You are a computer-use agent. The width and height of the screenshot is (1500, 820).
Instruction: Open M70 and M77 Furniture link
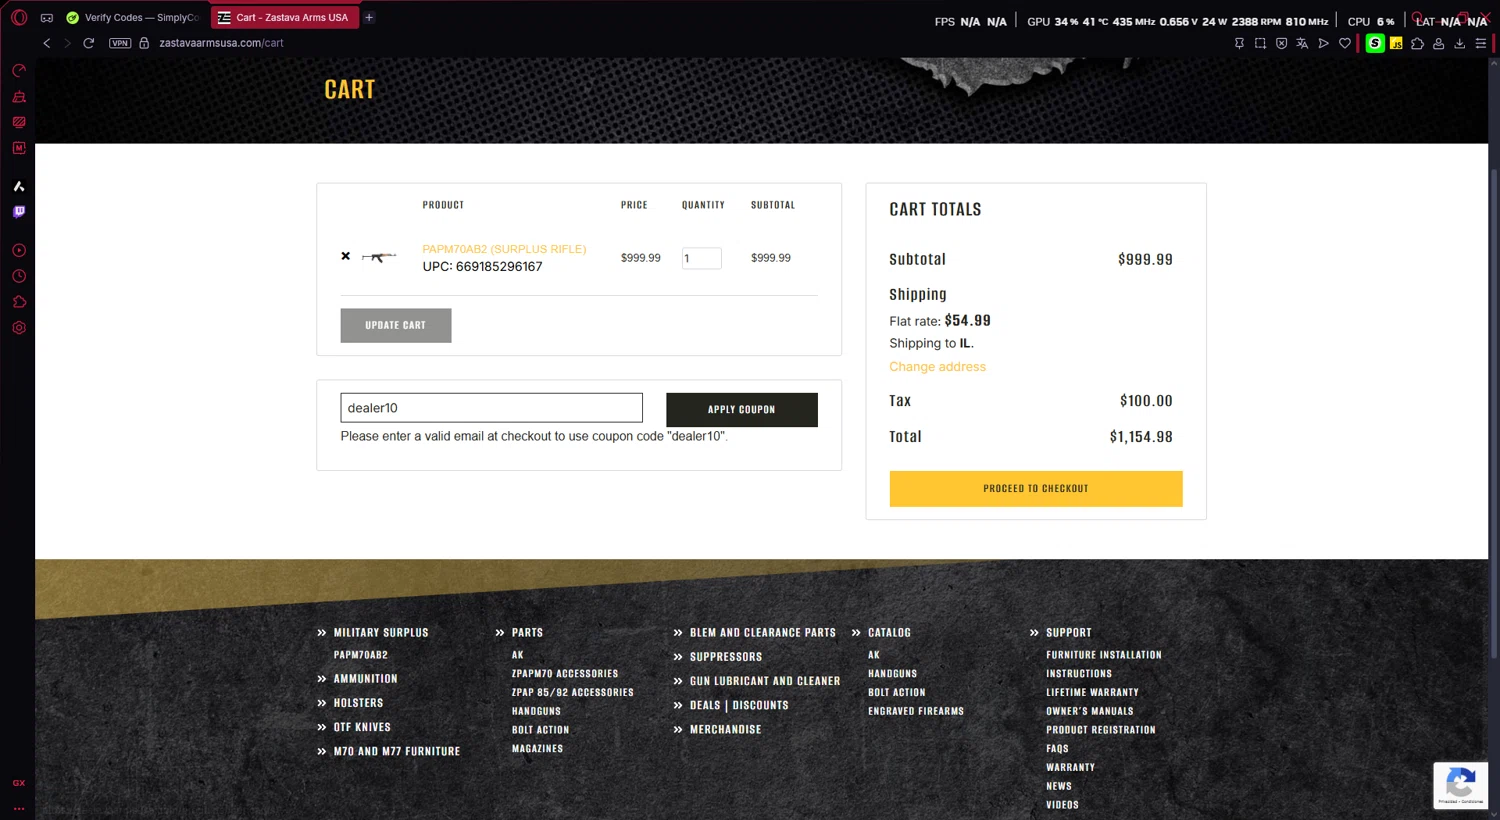click(x=397, y=751)
